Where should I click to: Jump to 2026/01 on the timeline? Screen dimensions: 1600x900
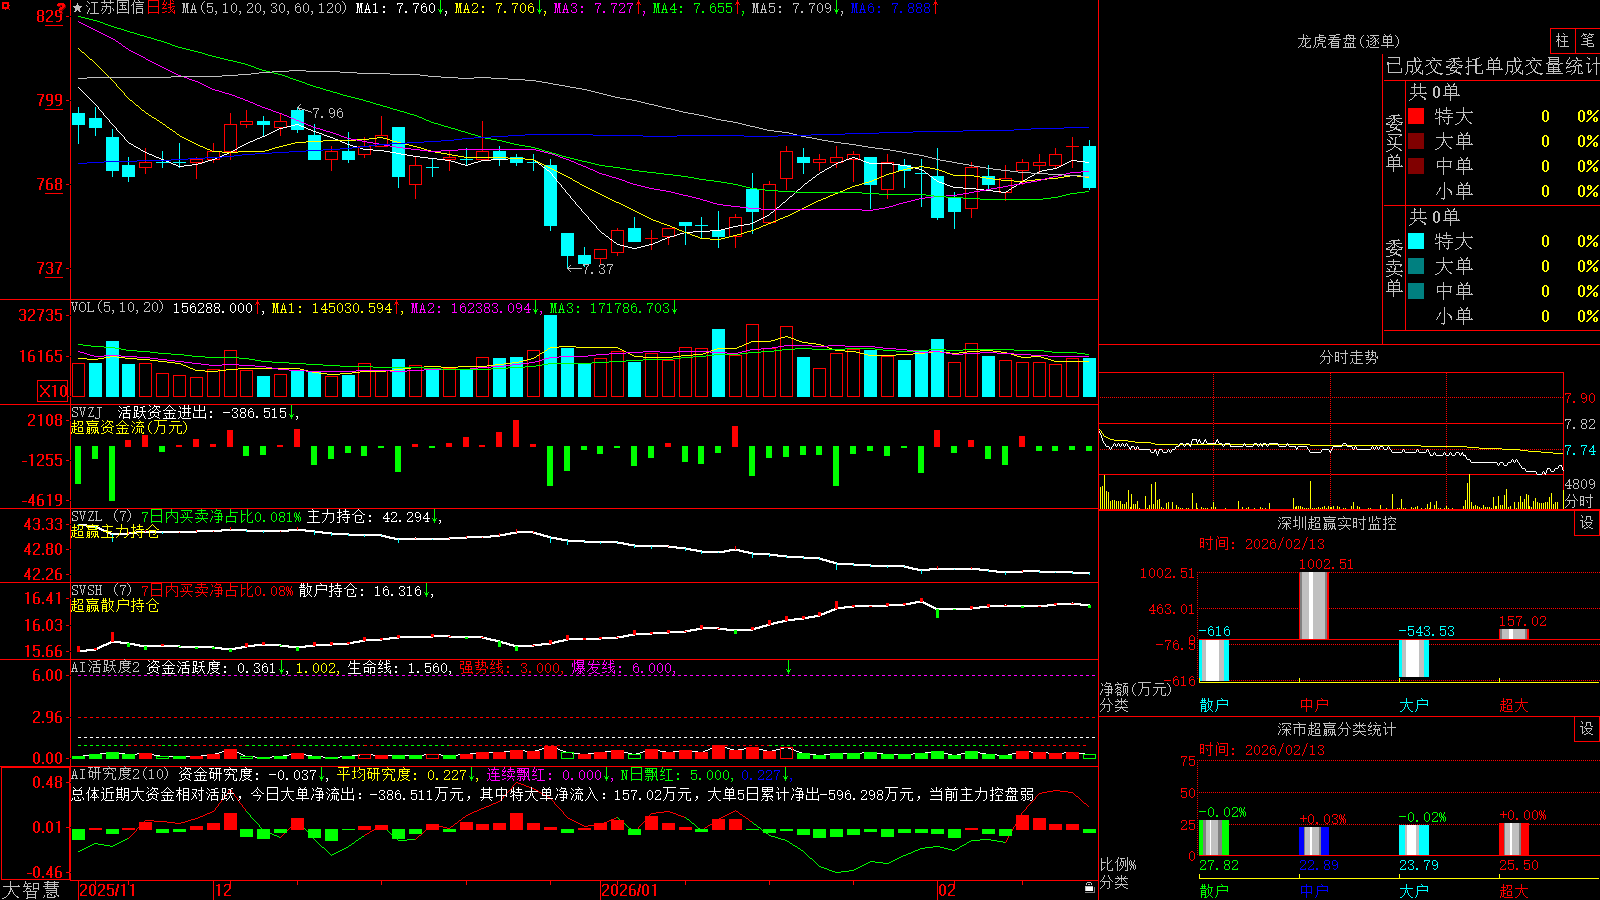pos(630,890)
